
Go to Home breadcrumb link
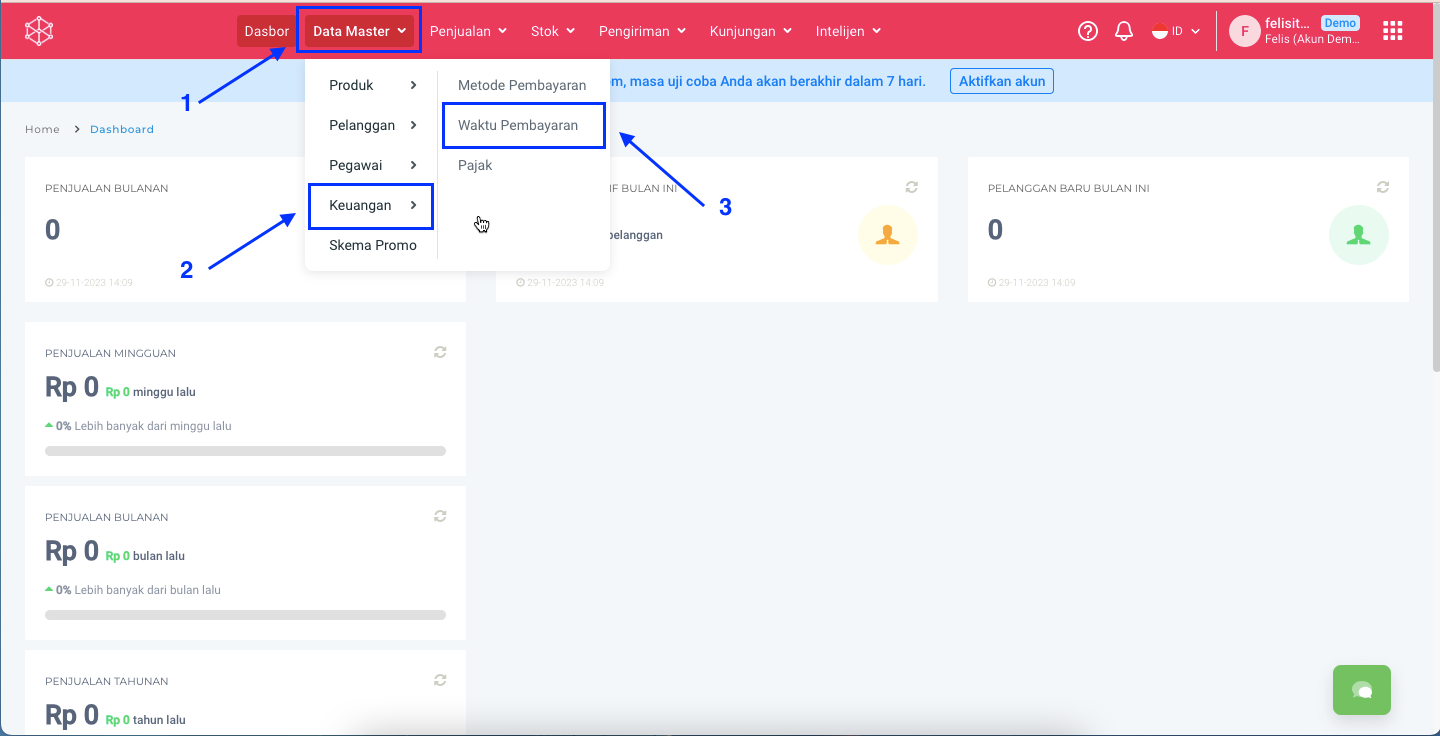[42, 129]
